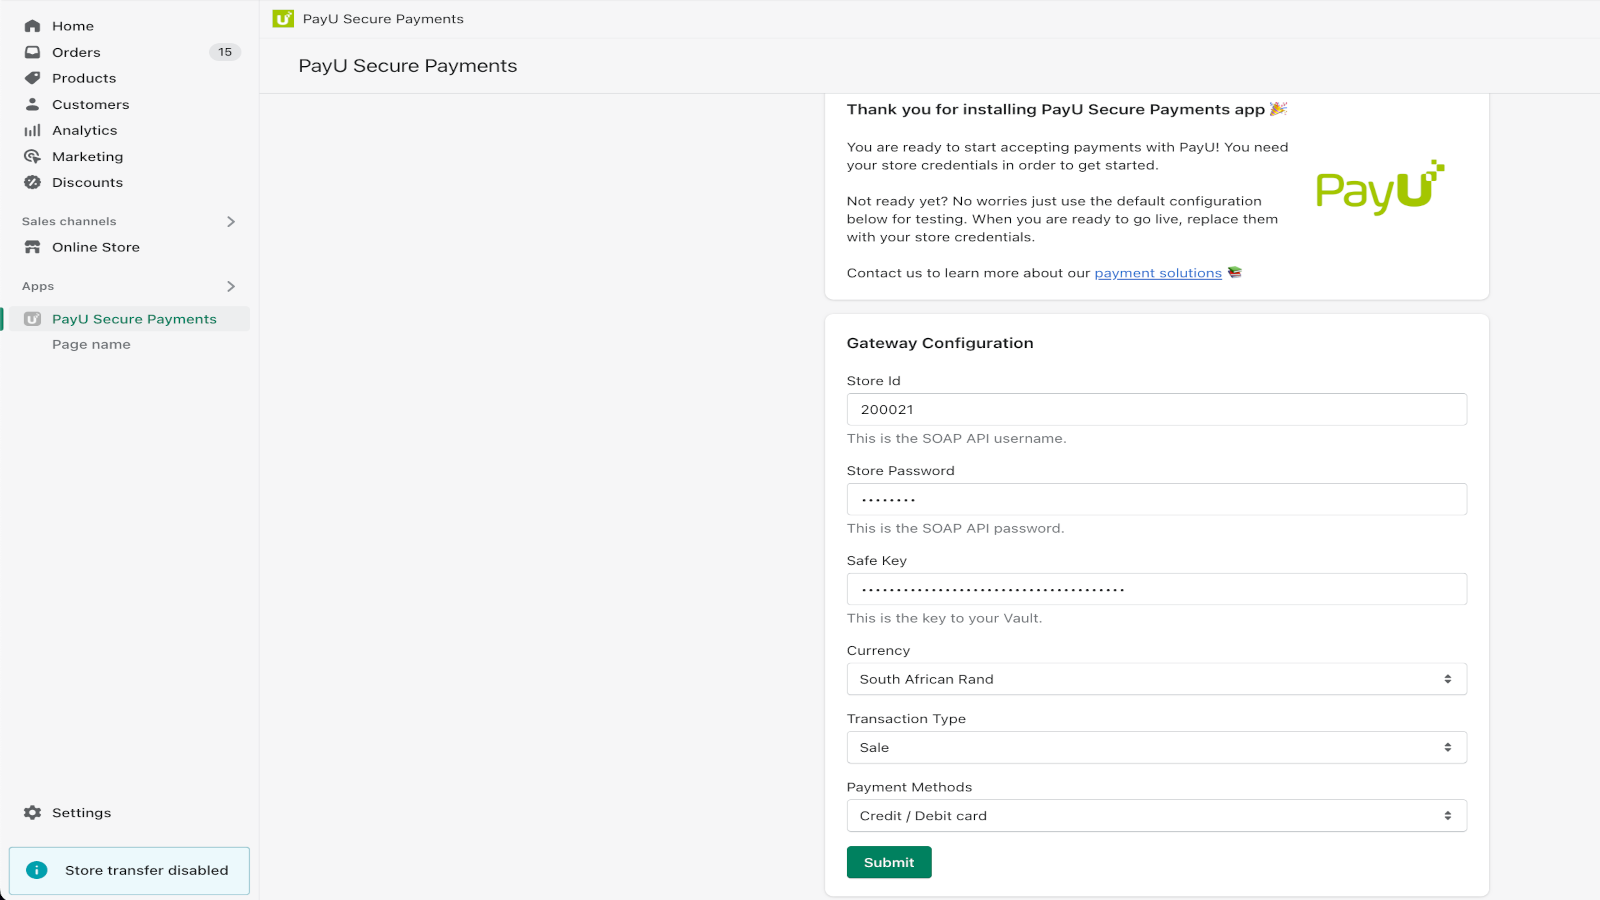Expand the Apps section chevron

[231, 286]
